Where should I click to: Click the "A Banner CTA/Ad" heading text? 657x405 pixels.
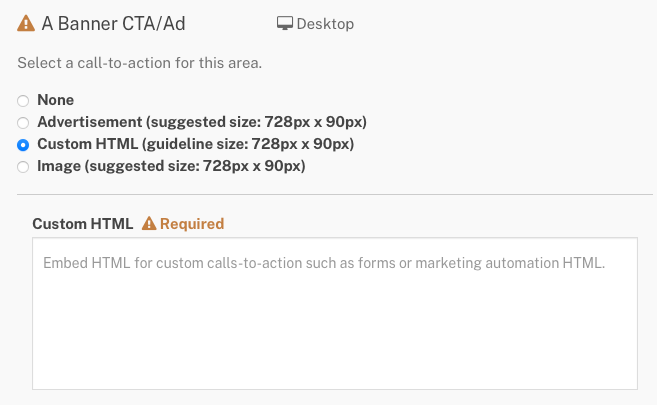click(113, 23)
